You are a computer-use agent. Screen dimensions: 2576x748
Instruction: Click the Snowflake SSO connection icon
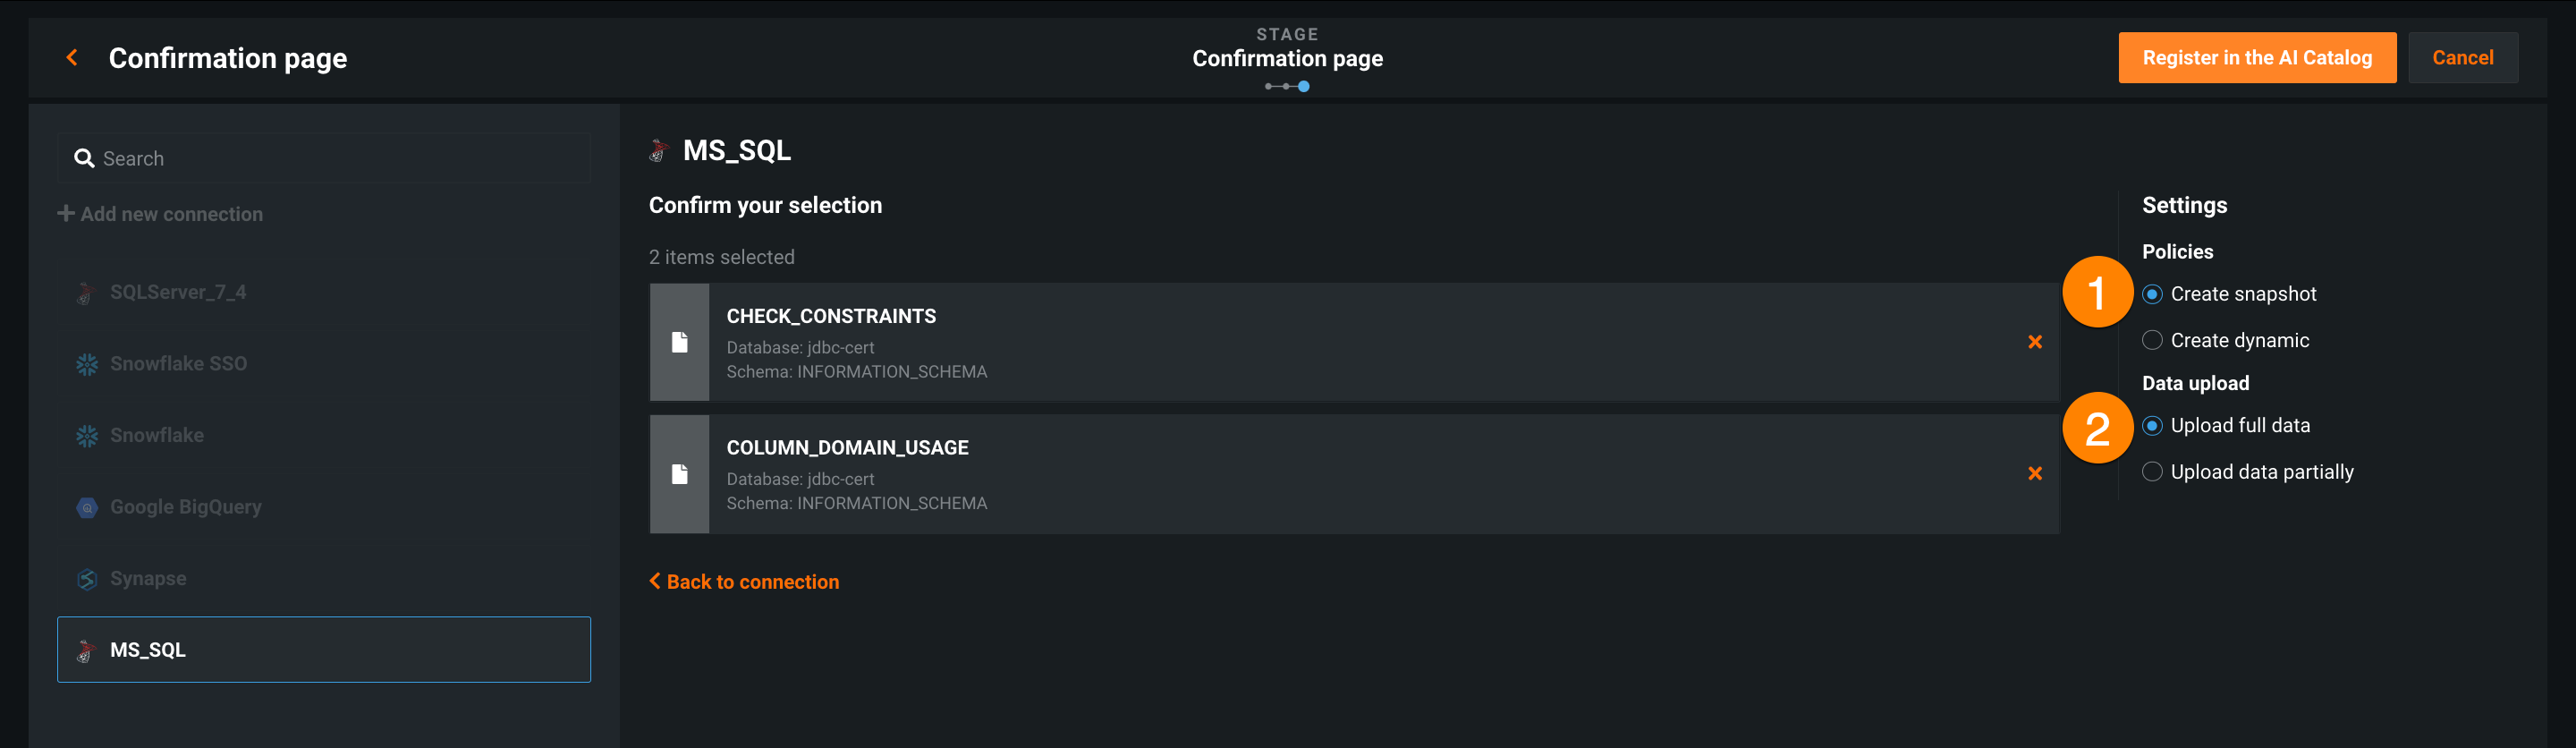pos(87,364)
